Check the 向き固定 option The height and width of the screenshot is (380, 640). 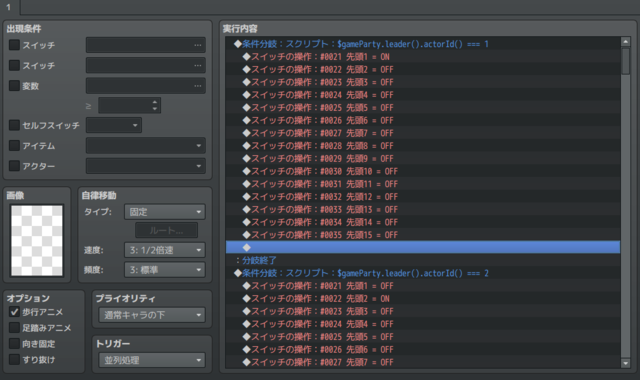click(x=14, y=344)
